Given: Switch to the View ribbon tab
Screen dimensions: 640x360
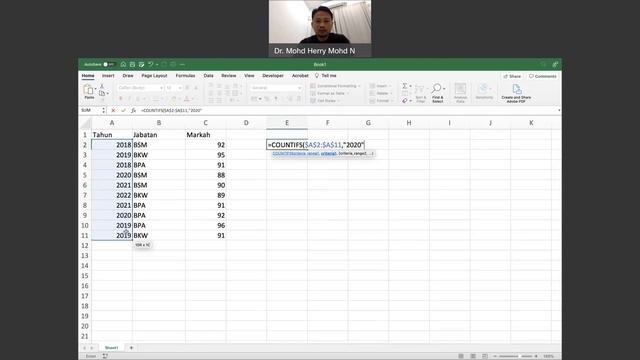Looking at the screenshot, I should pyautogui.click(x=249, y=76).
